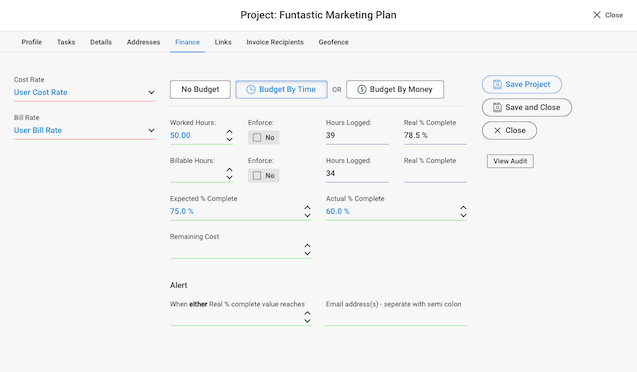This screenshot has width=637, height=372.
Task: Click the pill-shaped Close button
Action: click(x=509, y=130)
